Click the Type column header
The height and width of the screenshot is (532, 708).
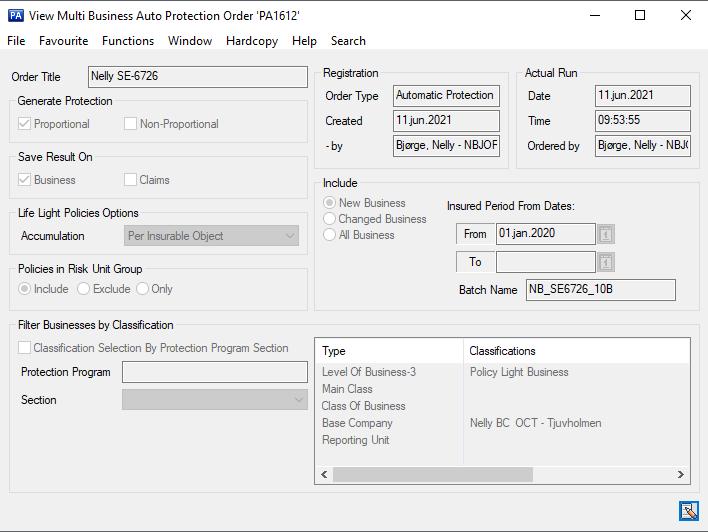(390, 351)
